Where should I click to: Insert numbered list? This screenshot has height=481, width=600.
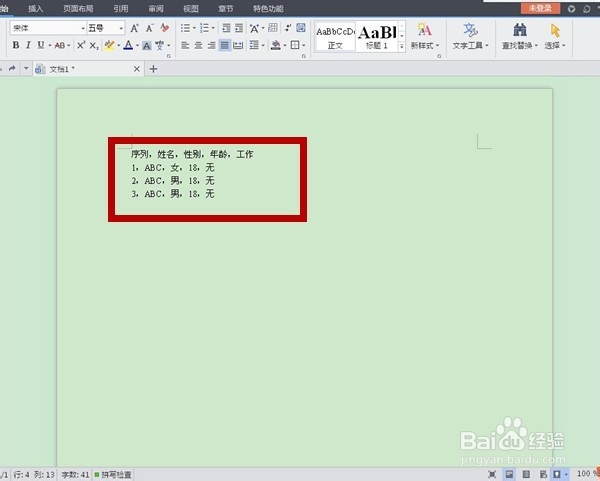[x=204, y=28]
